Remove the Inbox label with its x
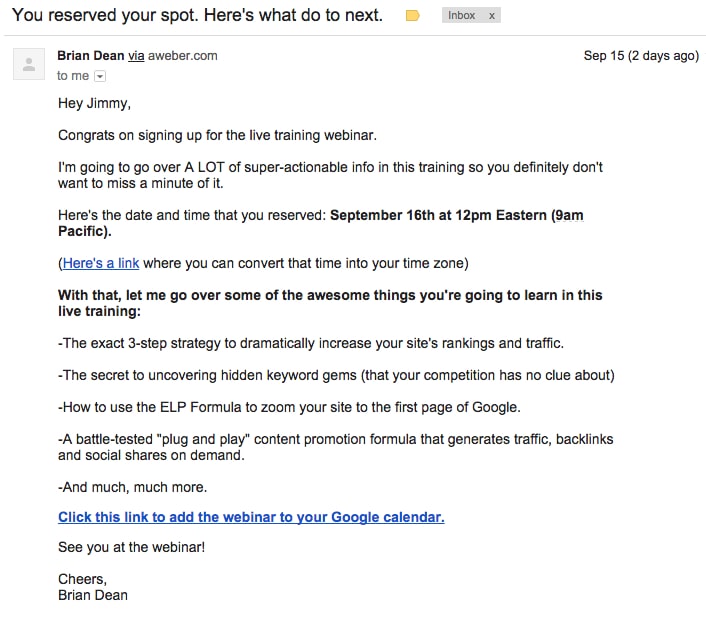 tap(492, 16)
